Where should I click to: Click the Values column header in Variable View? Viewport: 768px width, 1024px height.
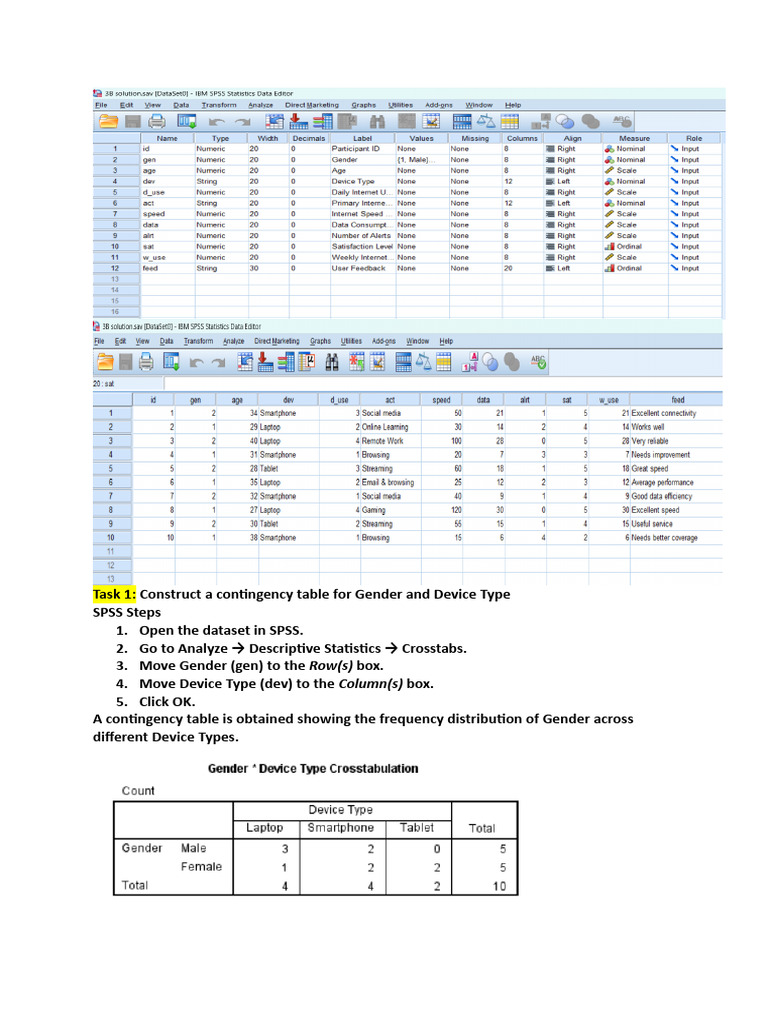point(421,138)
